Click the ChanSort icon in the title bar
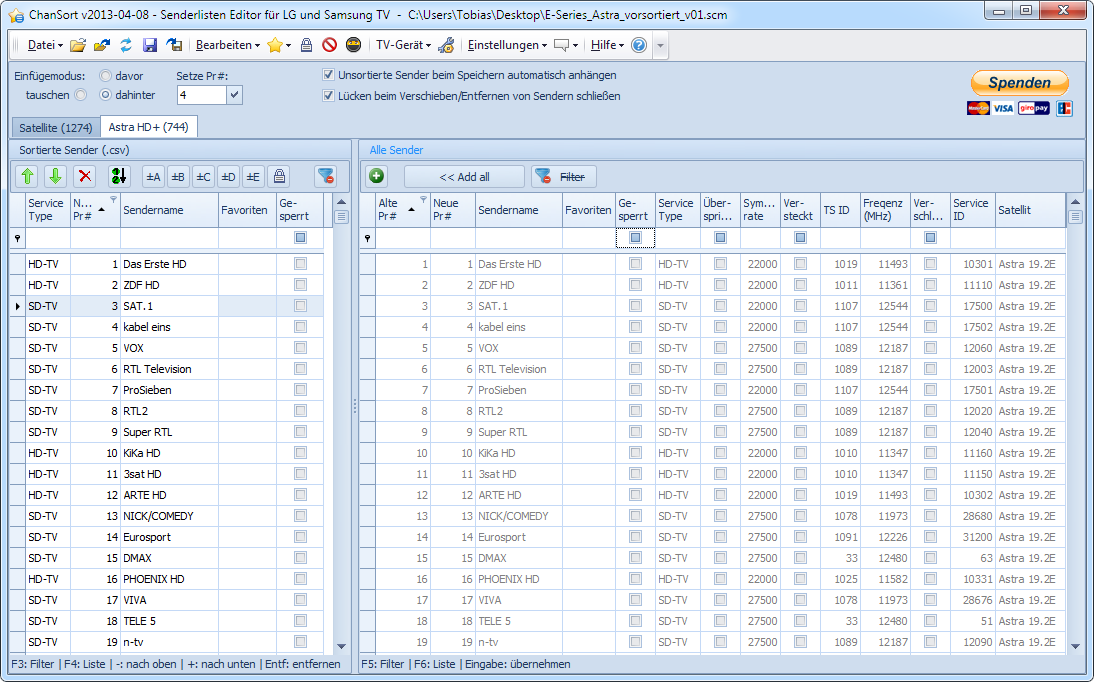Viewport: 1094px width, 682px height. point(15,15)
